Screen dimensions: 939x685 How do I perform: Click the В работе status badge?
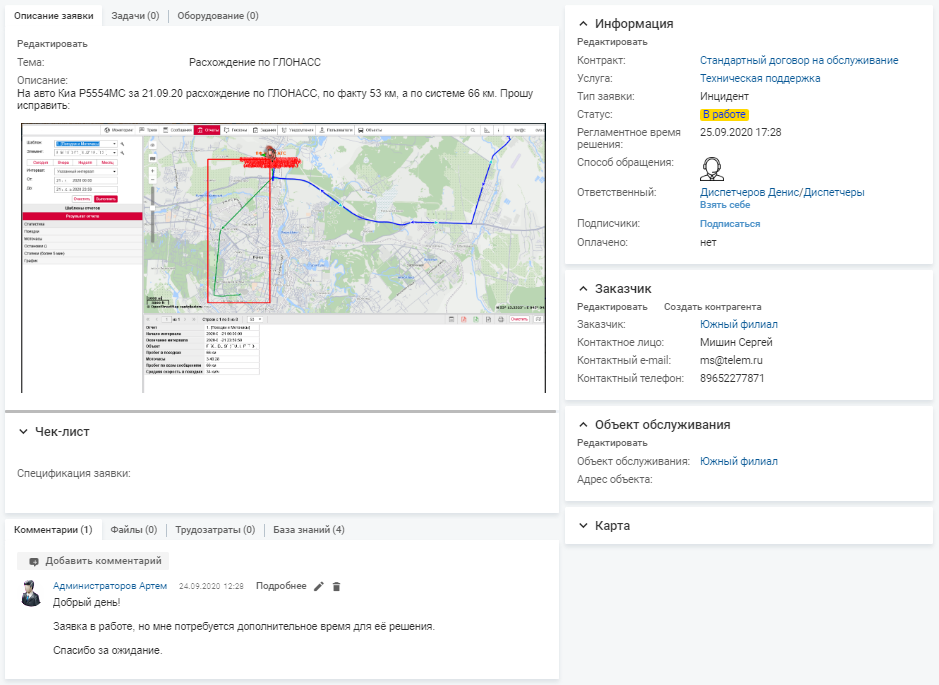click(x=724, y=114)
